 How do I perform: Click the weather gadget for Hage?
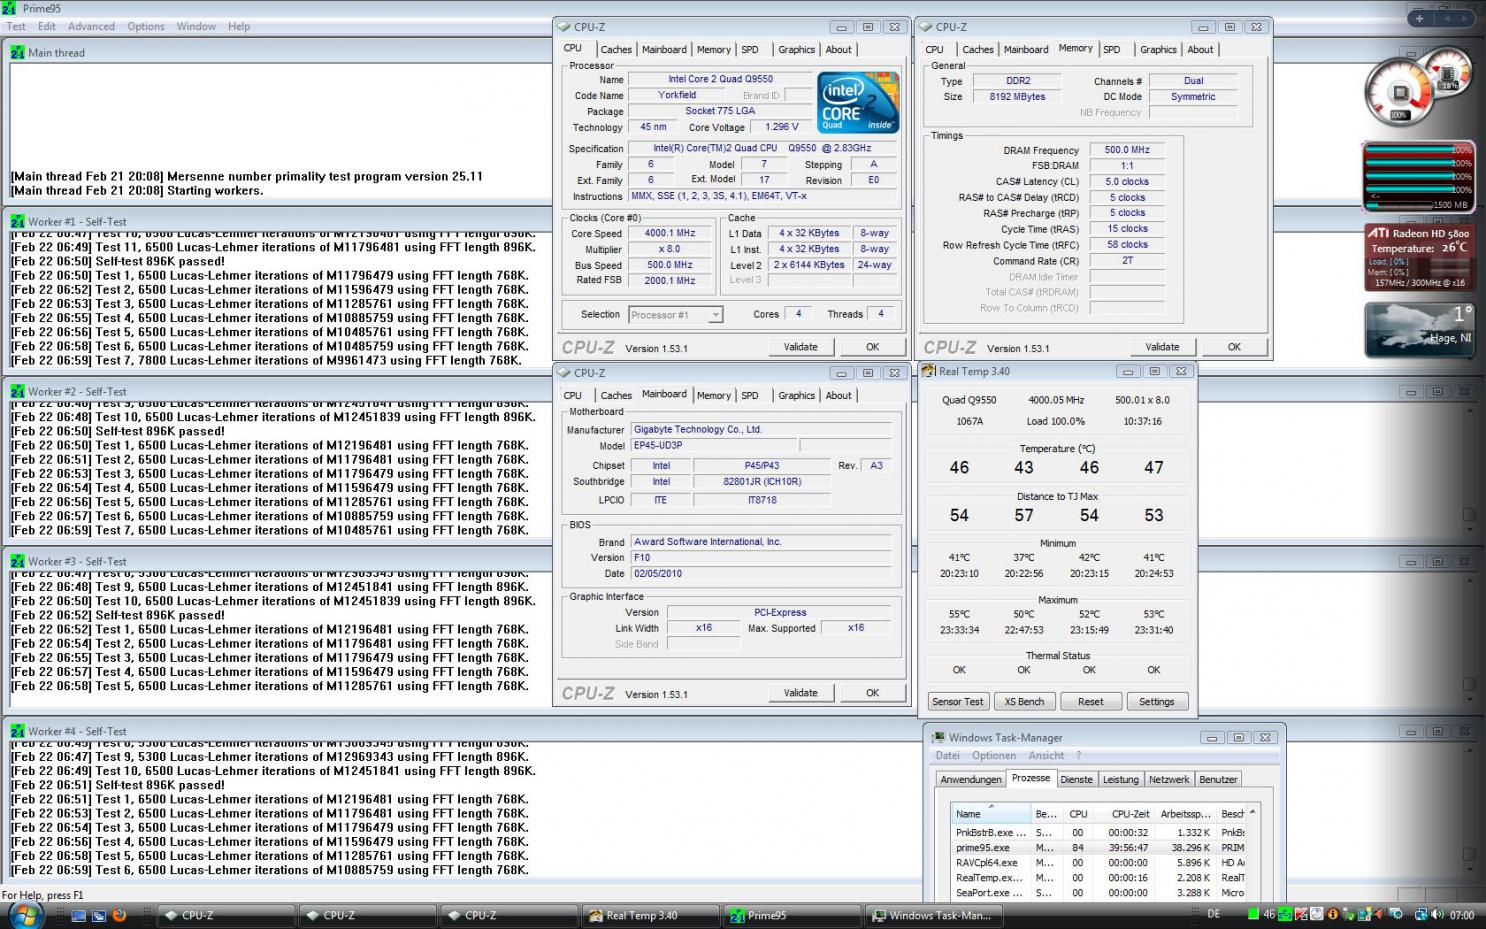click(x=1419, y=330)
